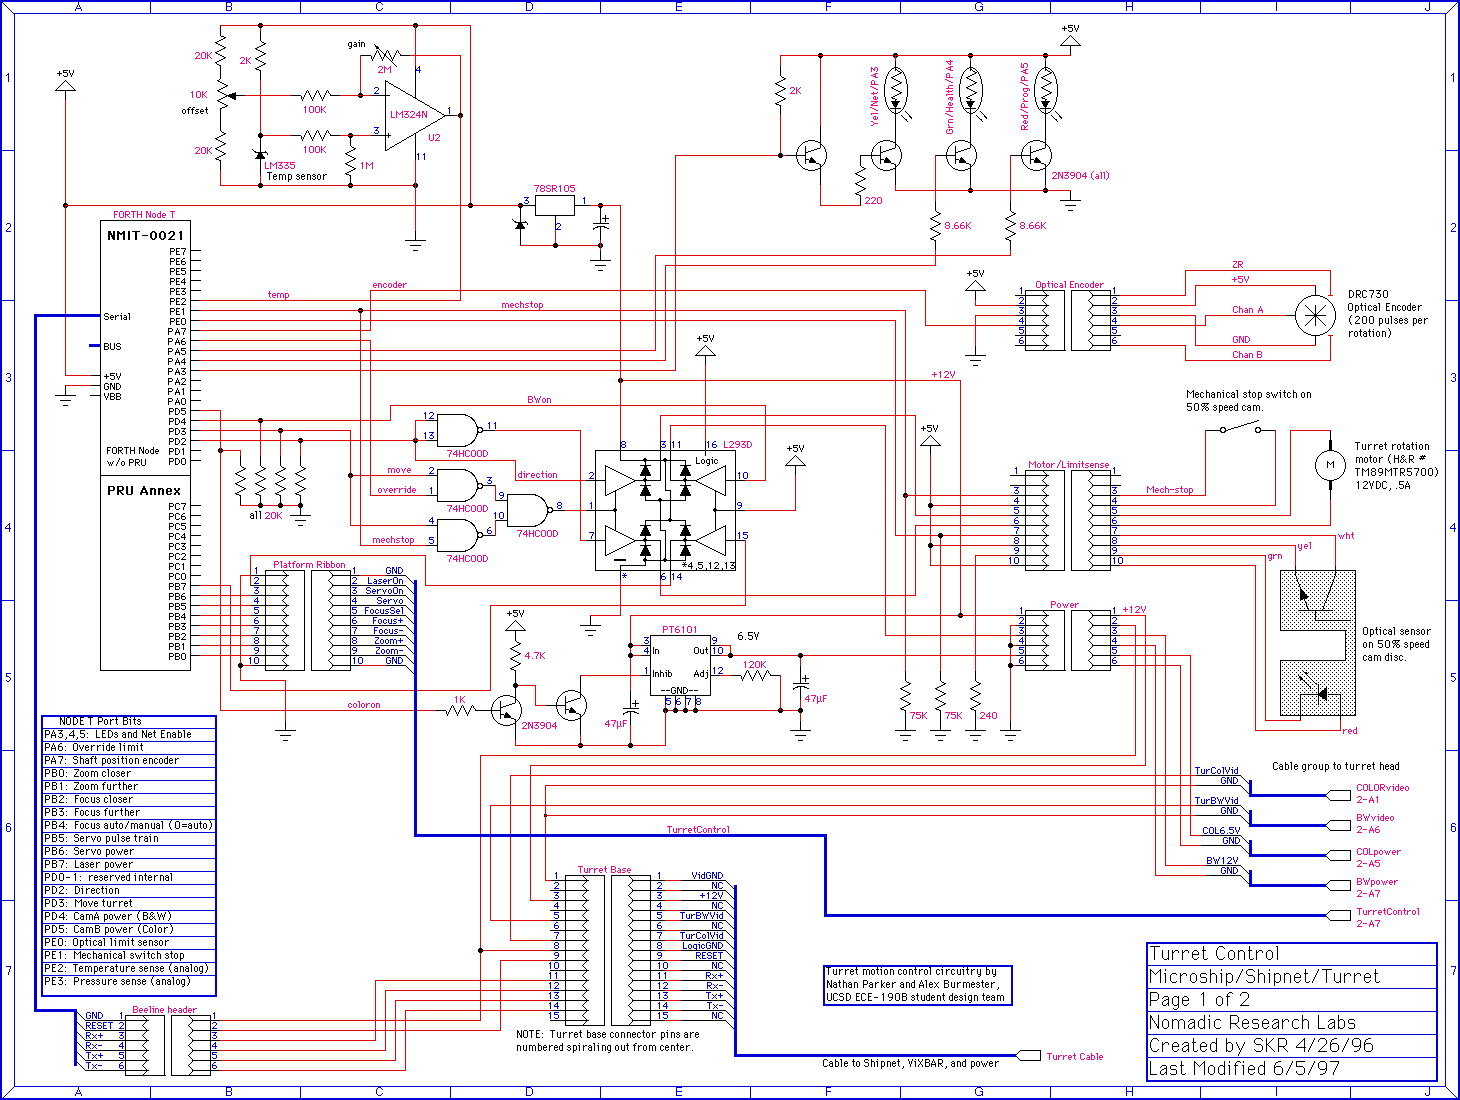Select the BWvideo cable connector terminal

pos(1339,825)
